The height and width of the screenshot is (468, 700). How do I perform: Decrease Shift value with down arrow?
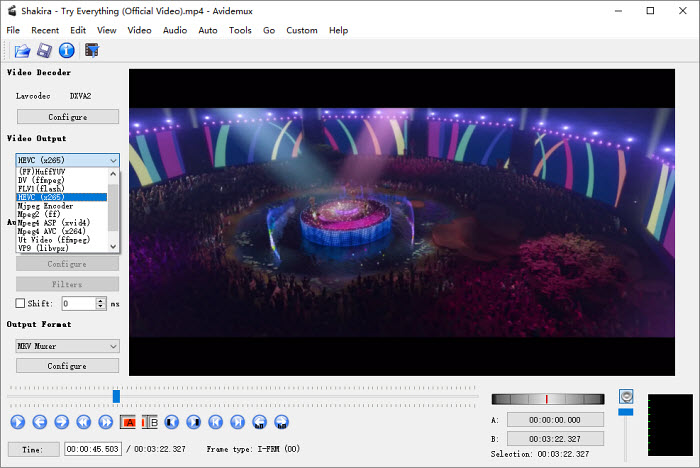click(101, 307)
